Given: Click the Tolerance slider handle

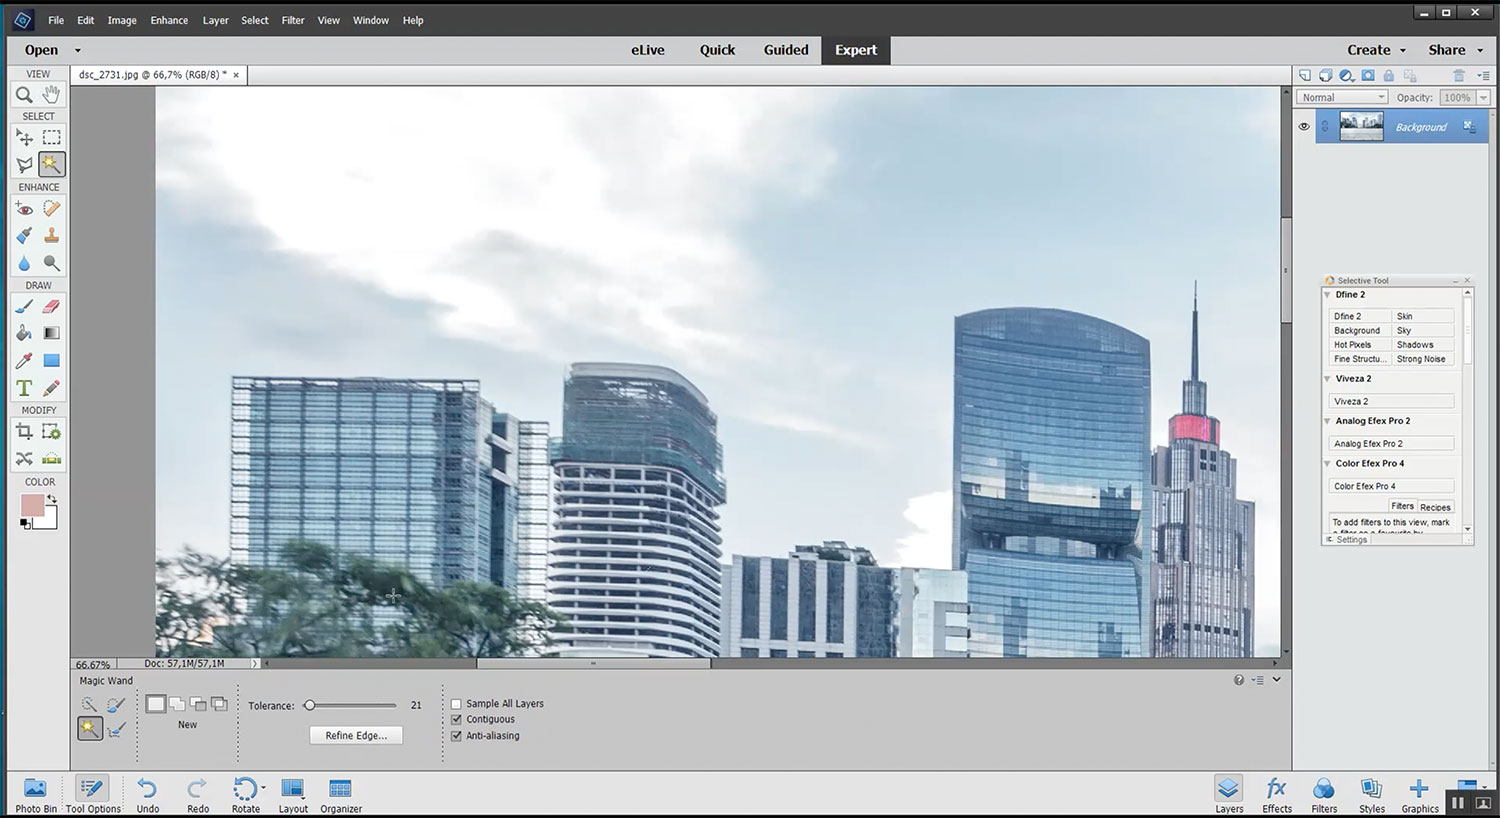Looking at the screenshot, I should [310, 706].
